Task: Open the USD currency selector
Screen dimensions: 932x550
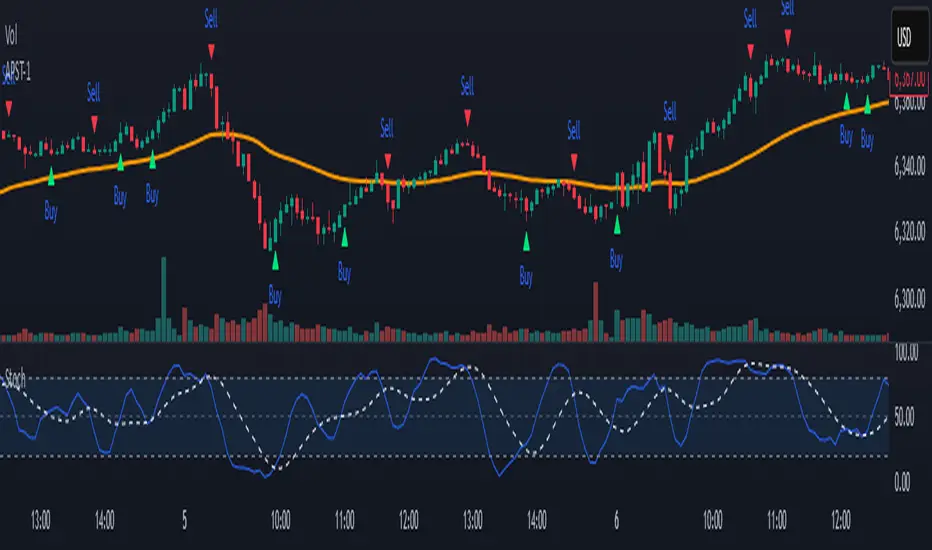Action: click(x=908, y=37)
